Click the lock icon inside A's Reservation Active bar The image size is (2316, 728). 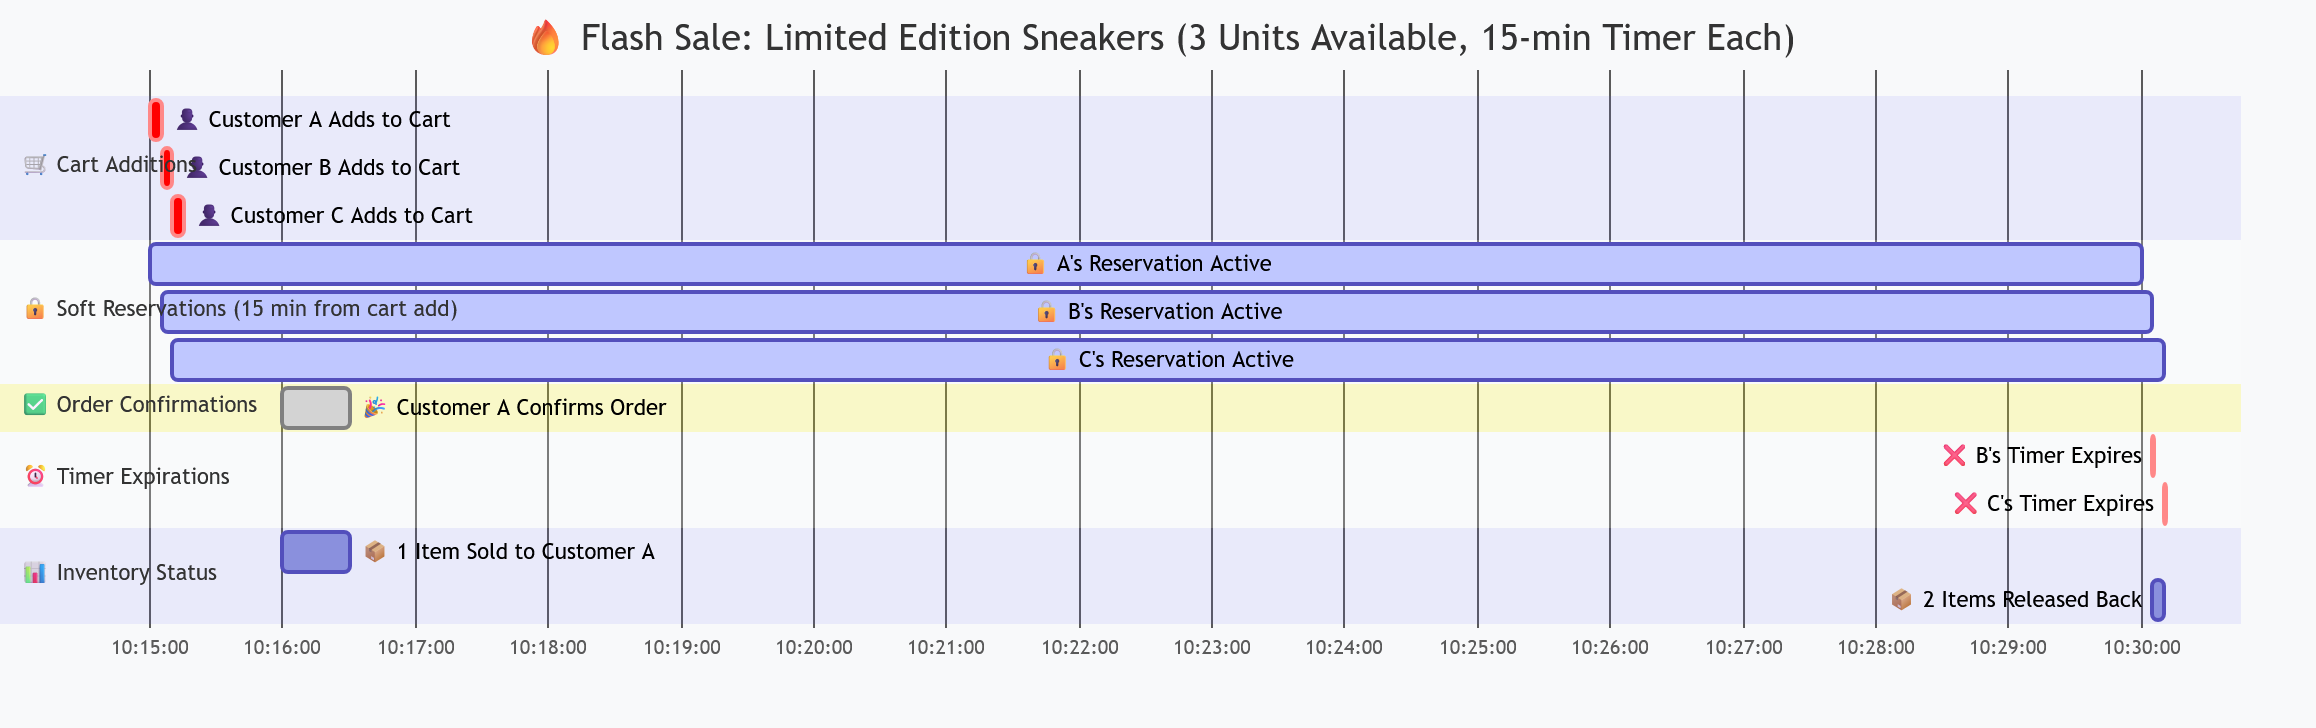coord(1035,264)
